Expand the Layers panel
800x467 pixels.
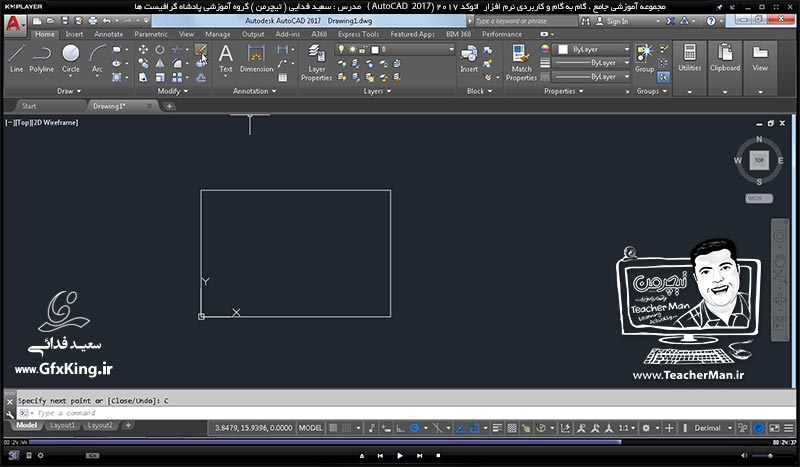[x=377, y=91]
